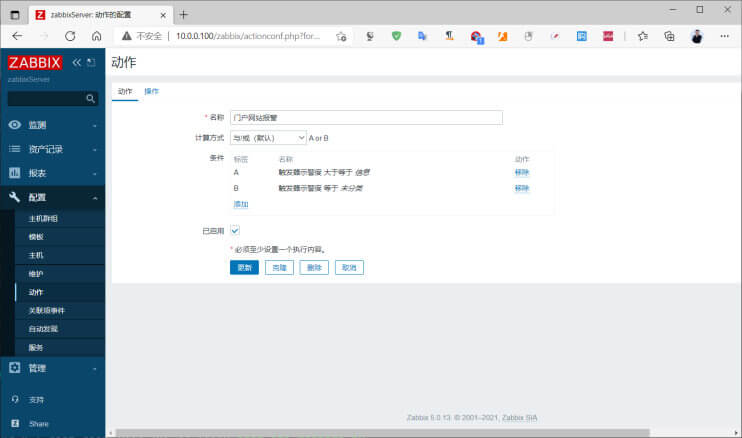Screen dimensions: 742x438
Task: Click the 名称 name input field
Action: 366,117
